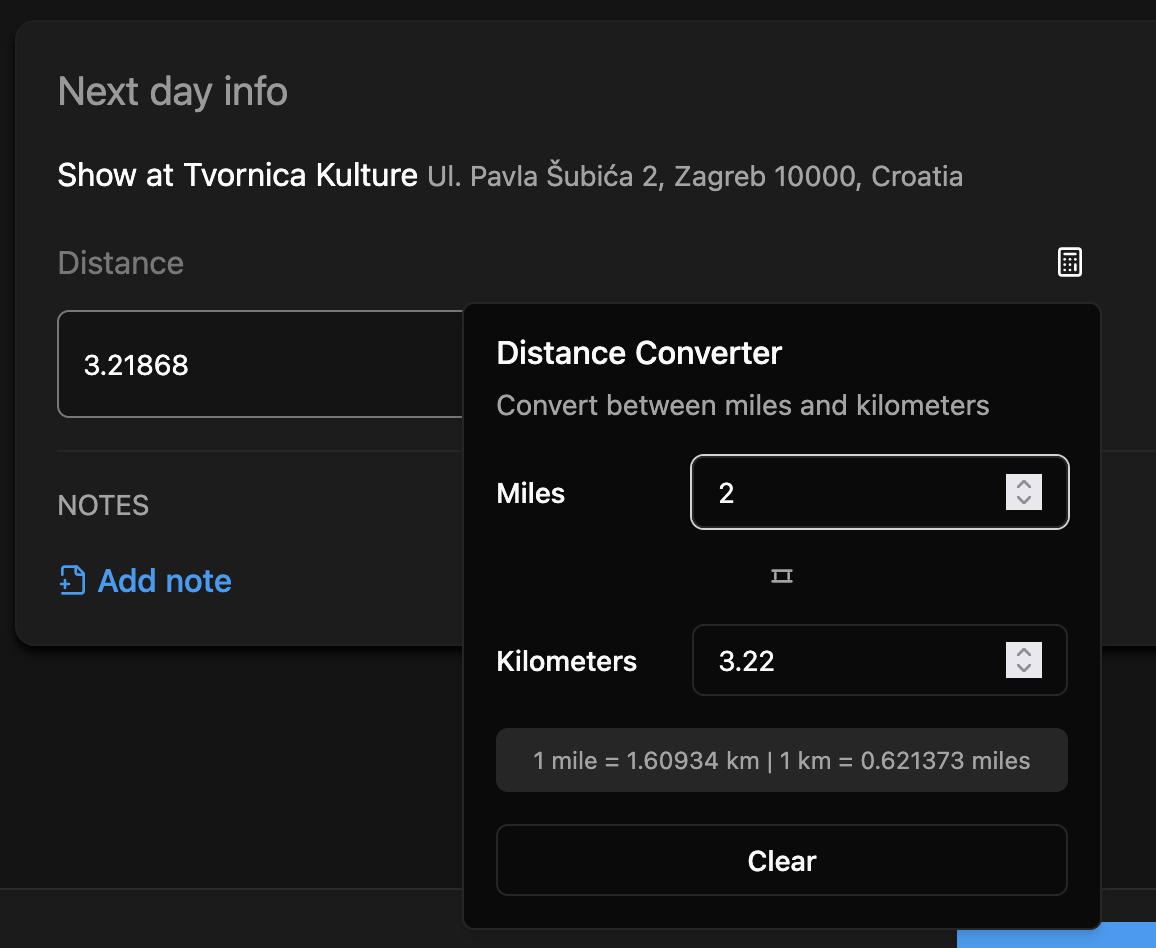Click the Distance section label

120,262
